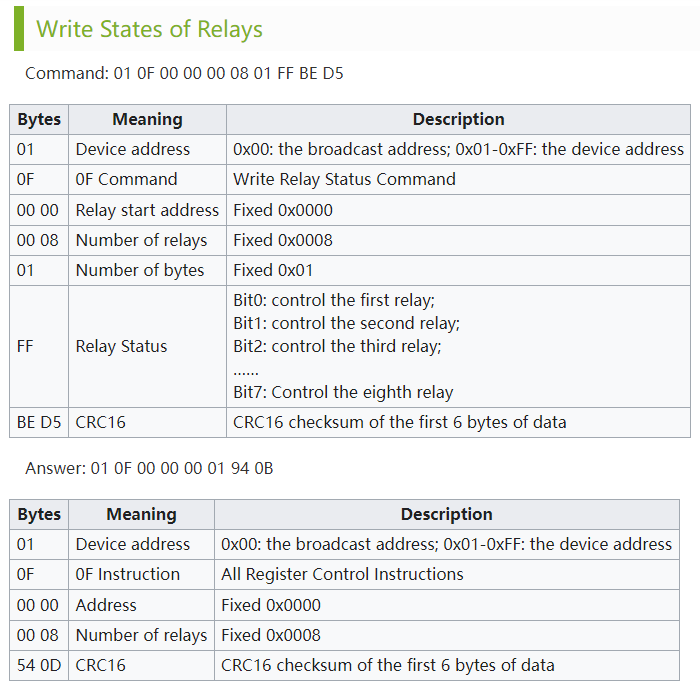Click the "Bit0: control the first relay" line
The width and height of the screenshot is (700, 692).
click(x=334, y=300)
